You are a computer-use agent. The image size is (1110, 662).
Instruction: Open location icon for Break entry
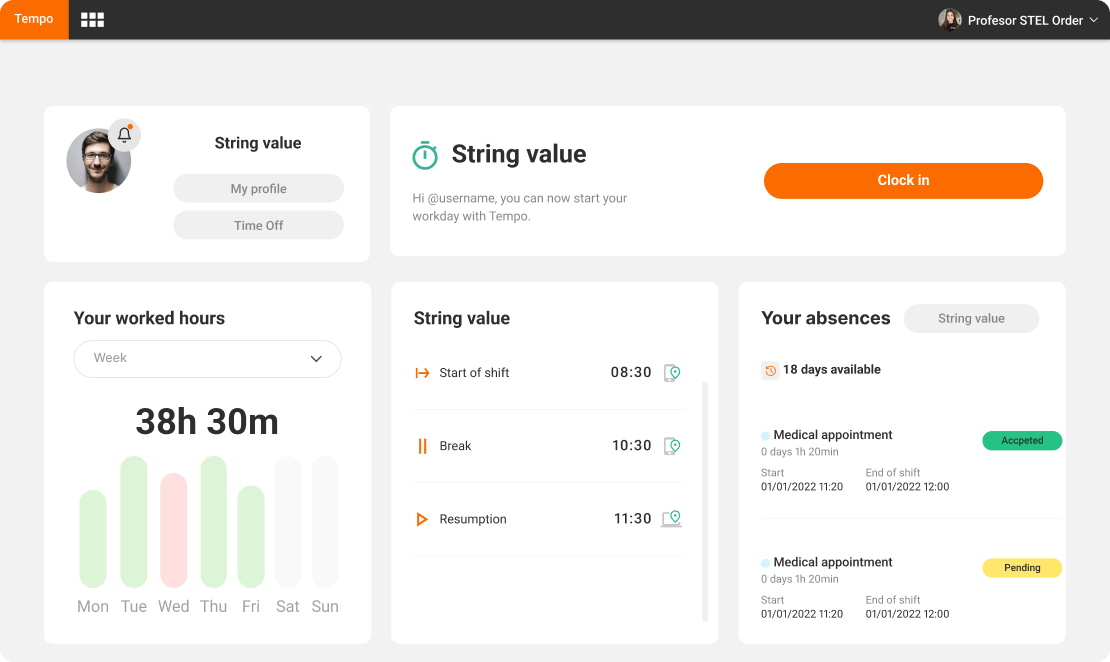pos(672,446)
